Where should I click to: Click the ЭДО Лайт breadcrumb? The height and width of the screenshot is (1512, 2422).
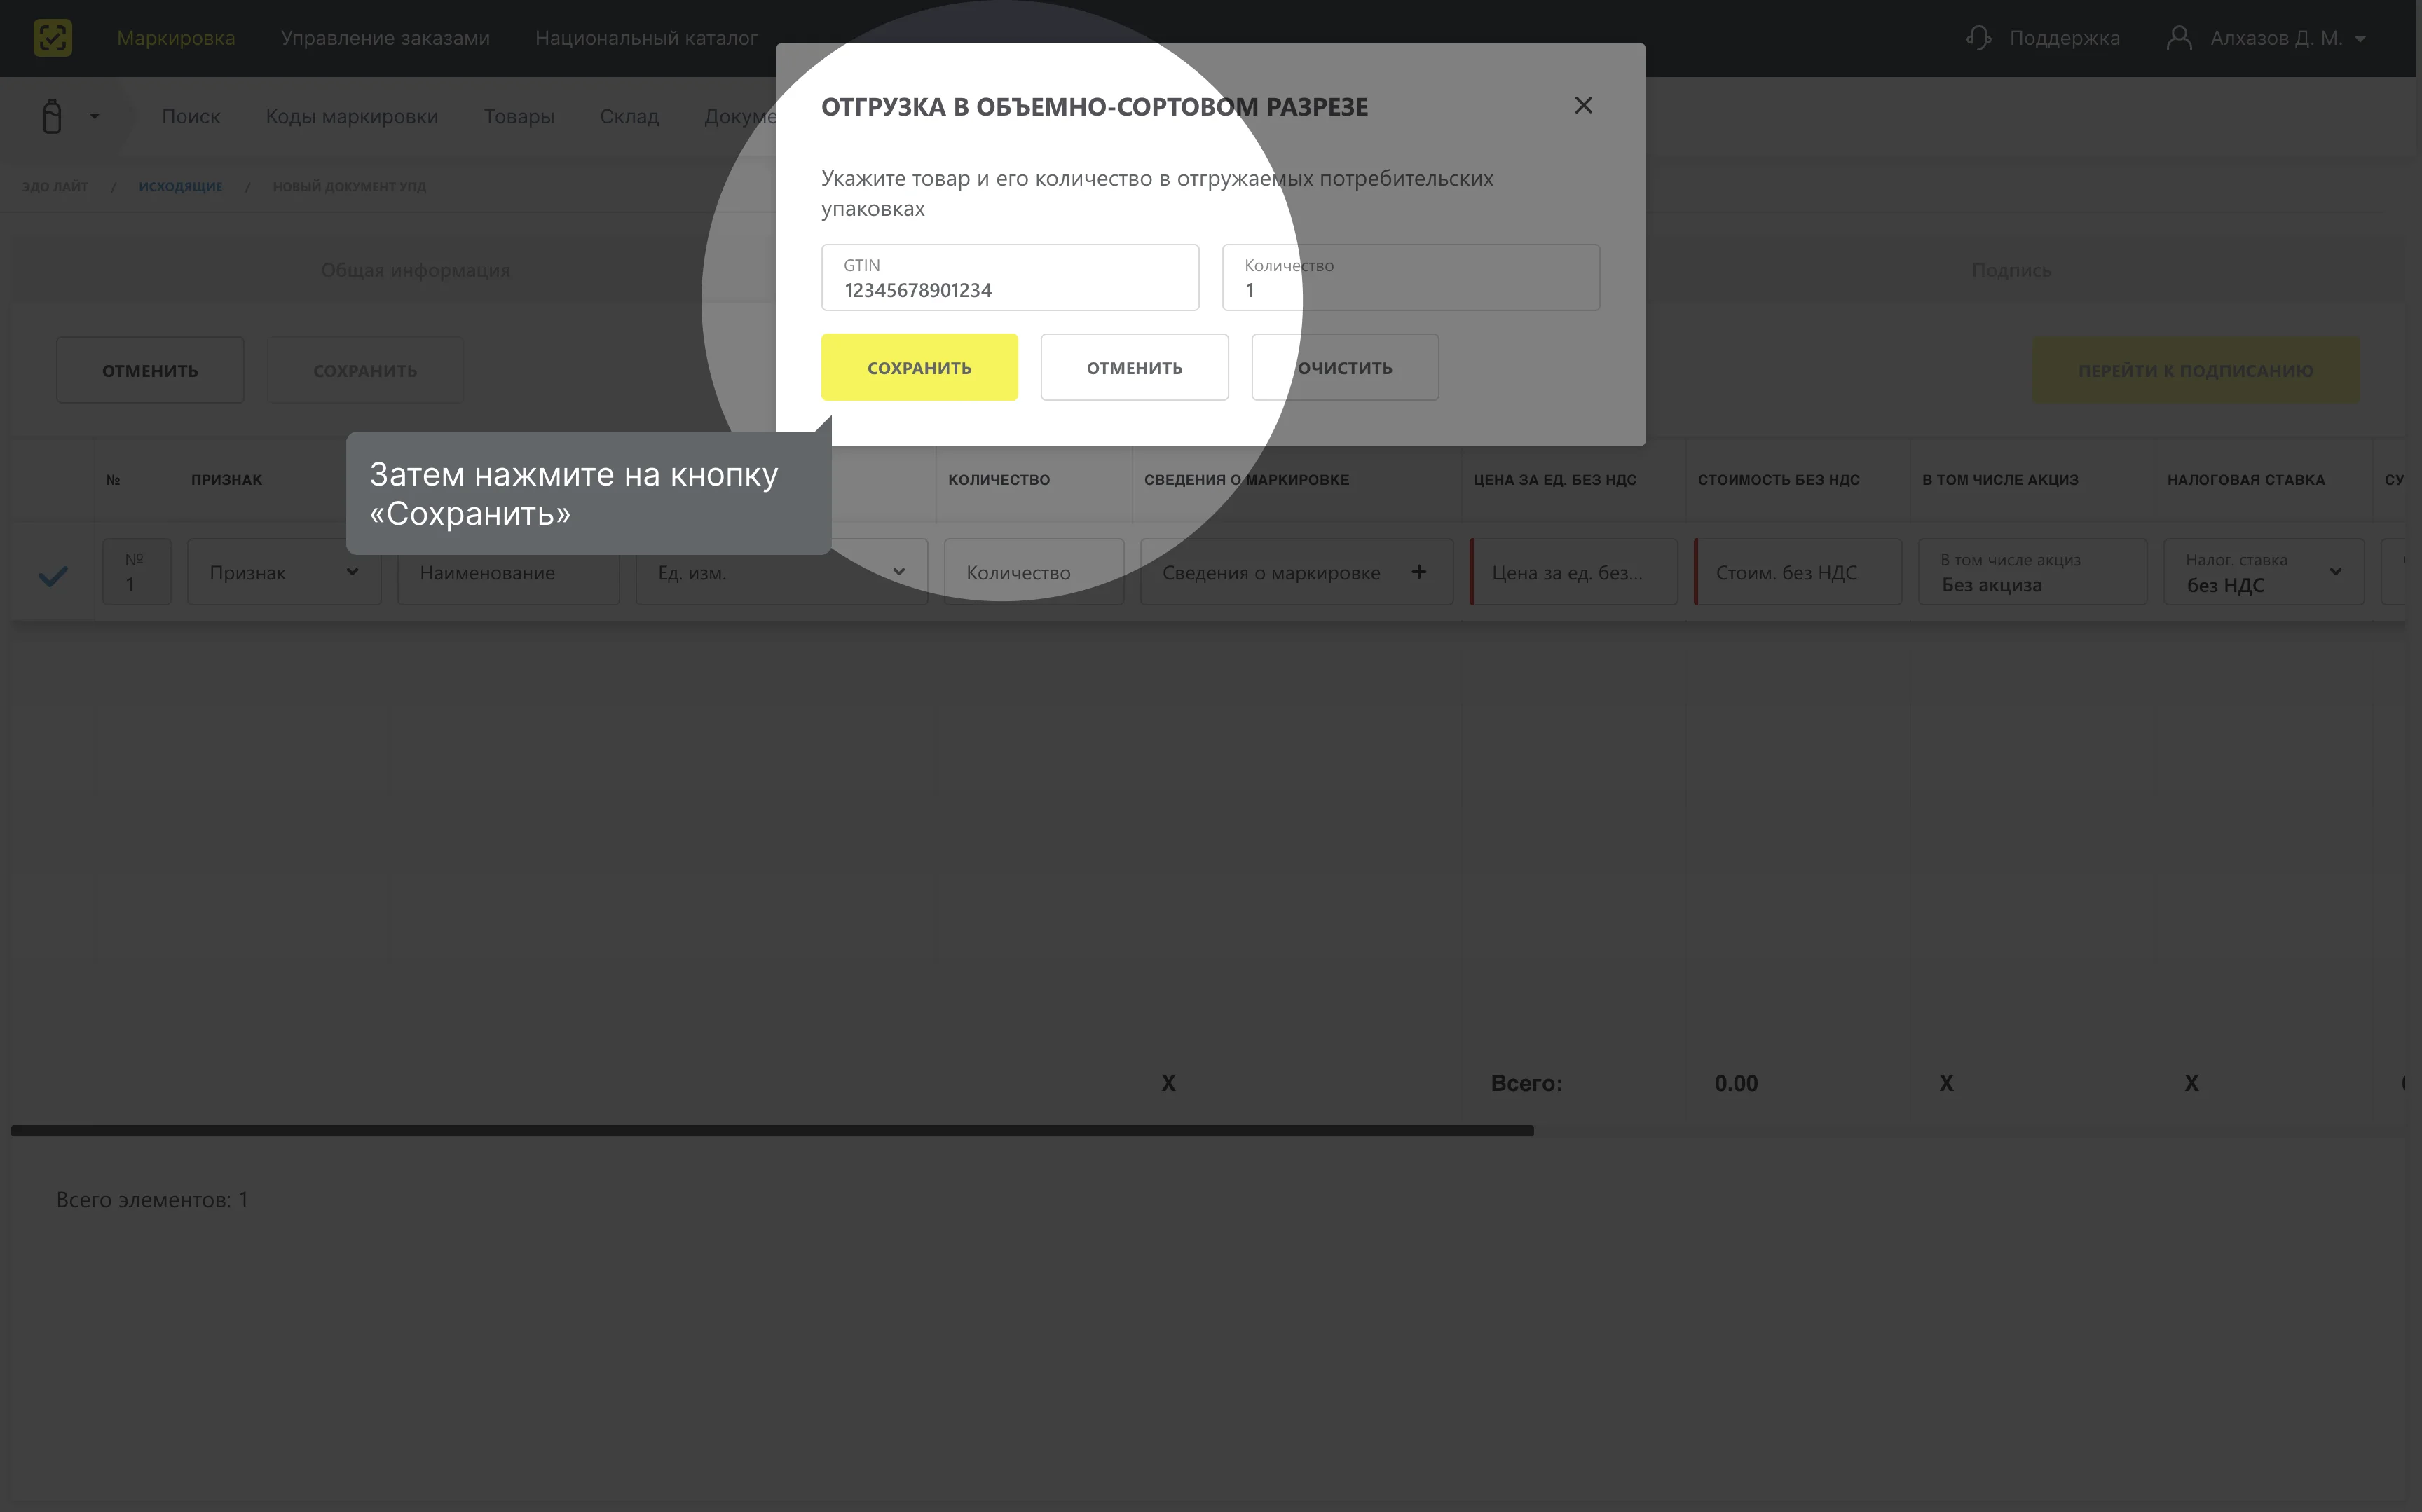point(56,186)
